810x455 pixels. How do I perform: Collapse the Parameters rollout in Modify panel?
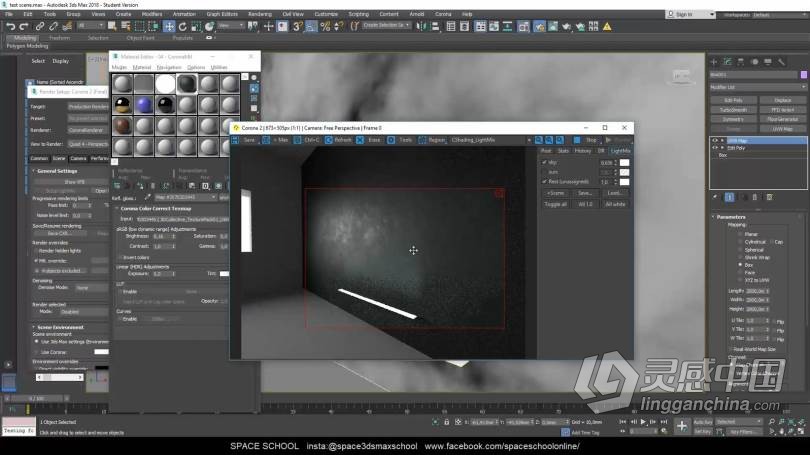731,217
